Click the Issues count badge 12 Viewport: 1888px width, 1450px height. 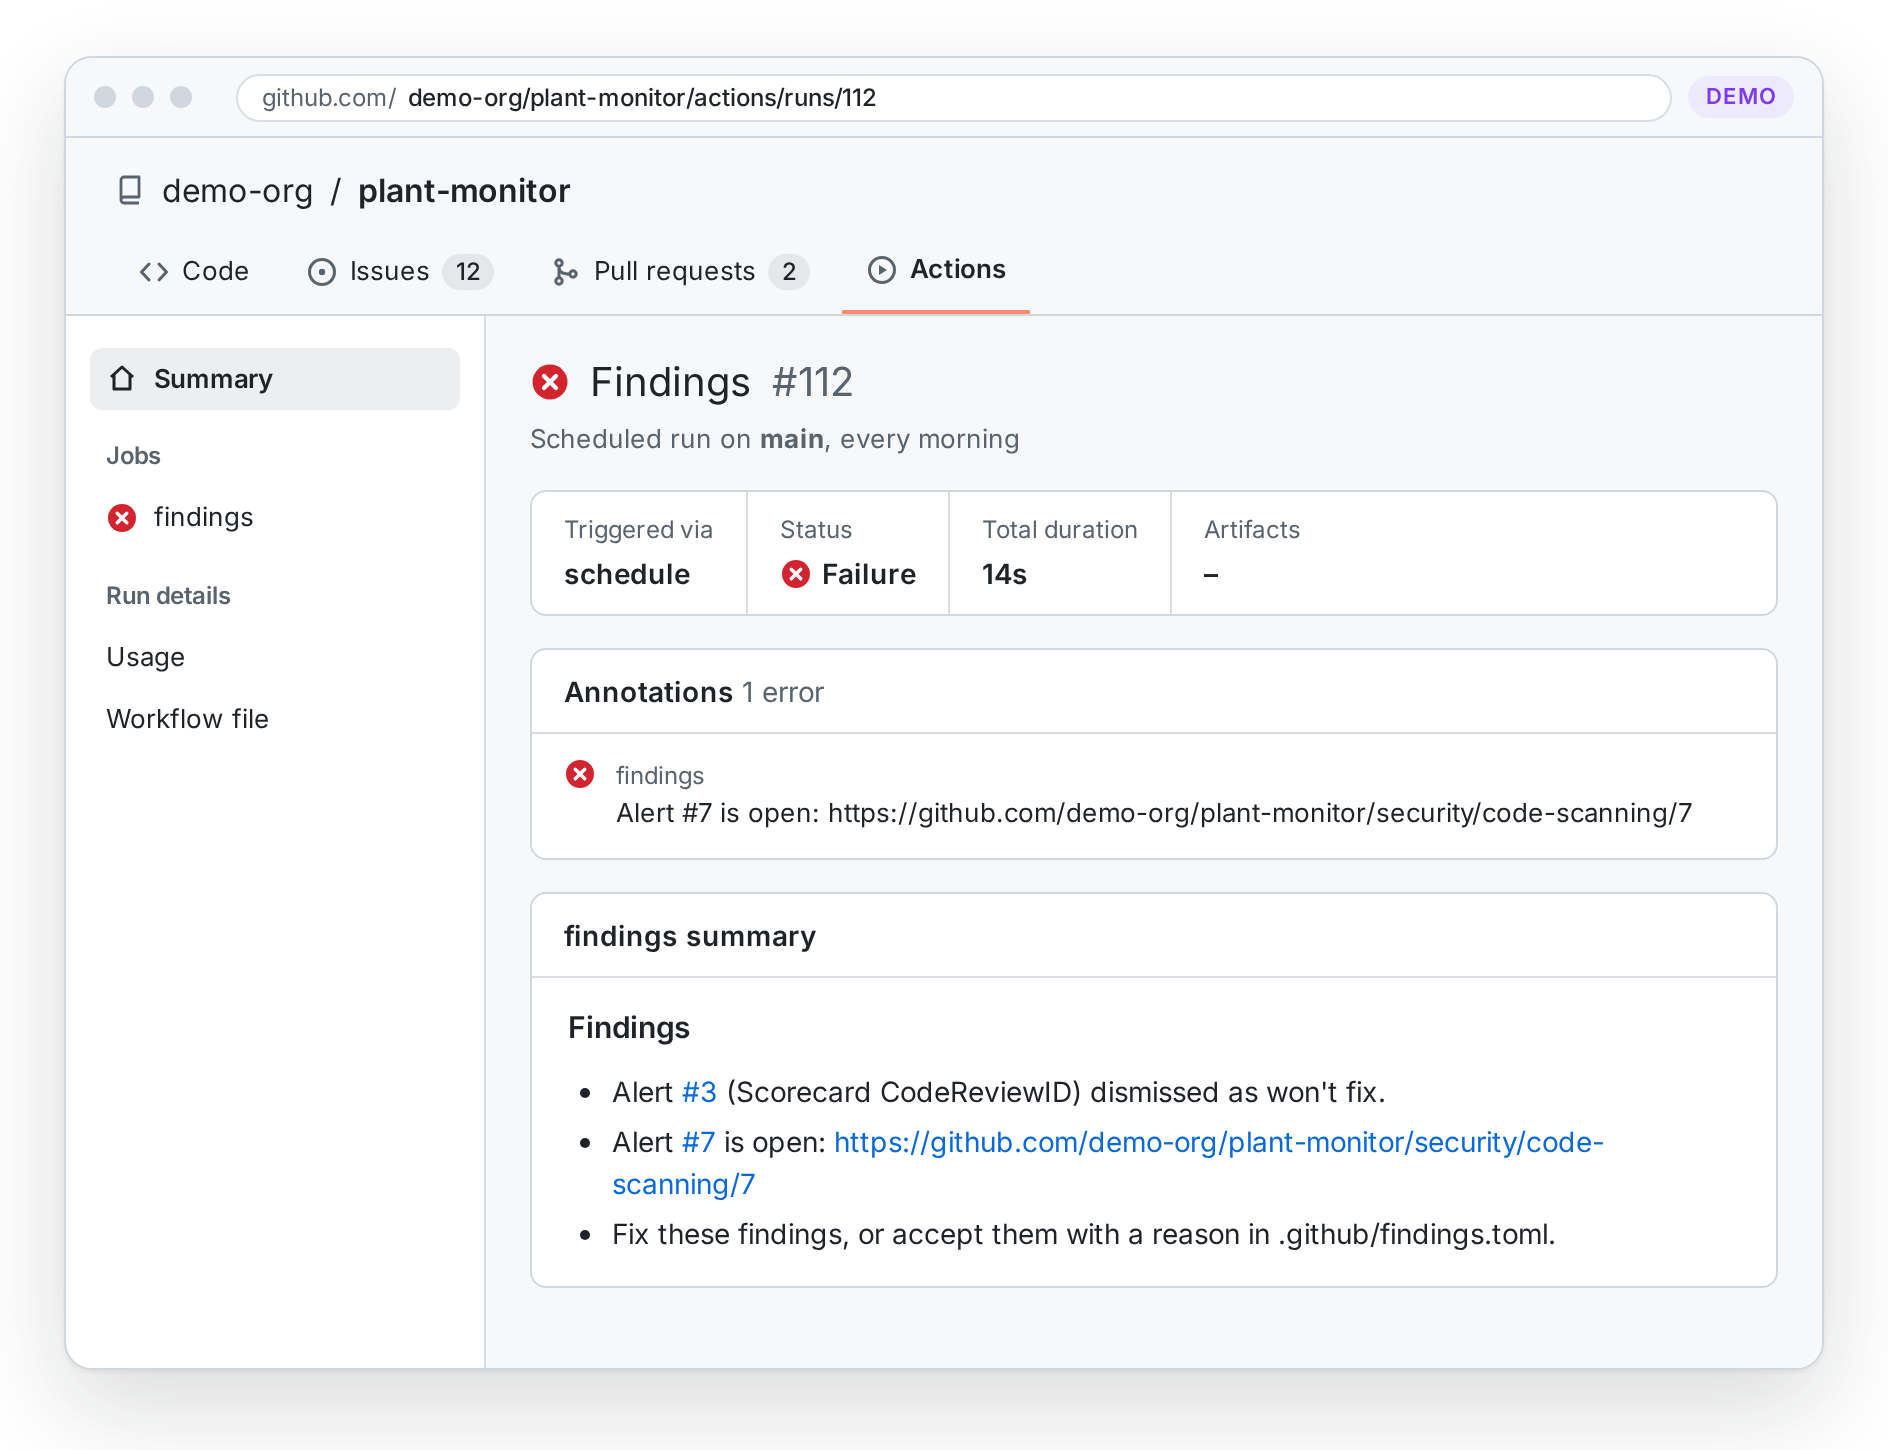click(468, 271)
